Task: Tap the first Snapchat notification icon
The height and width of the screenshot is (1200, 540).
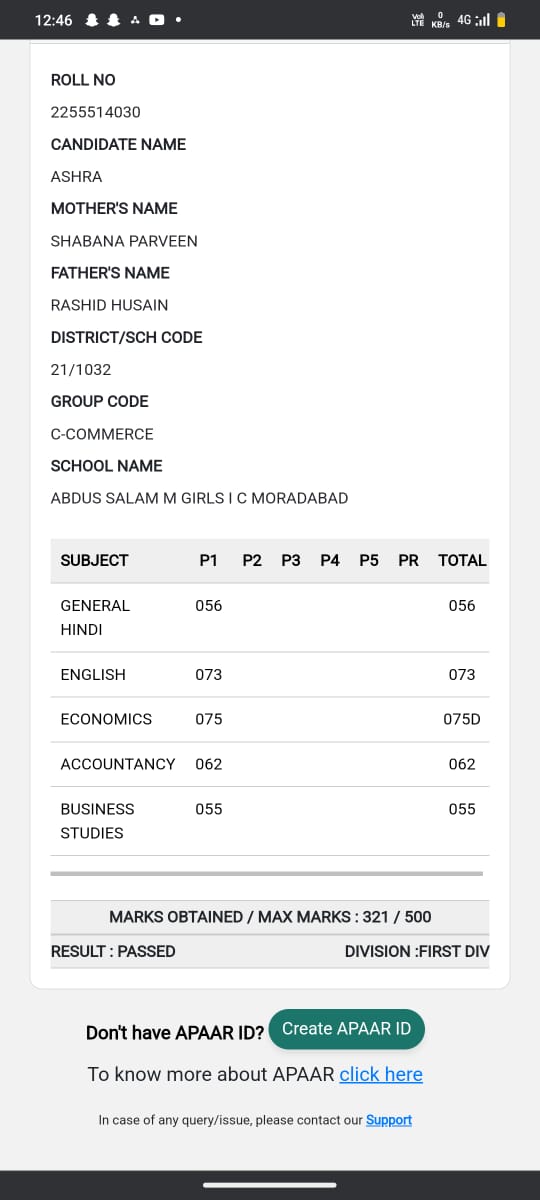Action: tap(93, 20)
